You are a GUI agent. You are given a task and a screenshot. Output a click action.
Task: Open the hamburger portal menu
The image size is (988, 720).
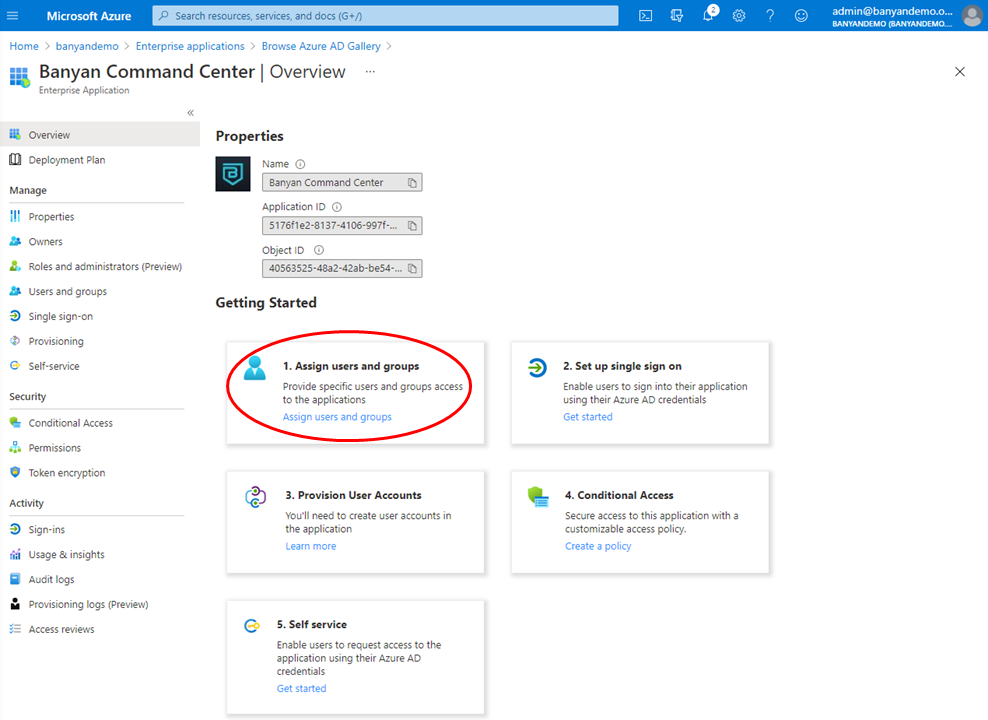(14, 16)
